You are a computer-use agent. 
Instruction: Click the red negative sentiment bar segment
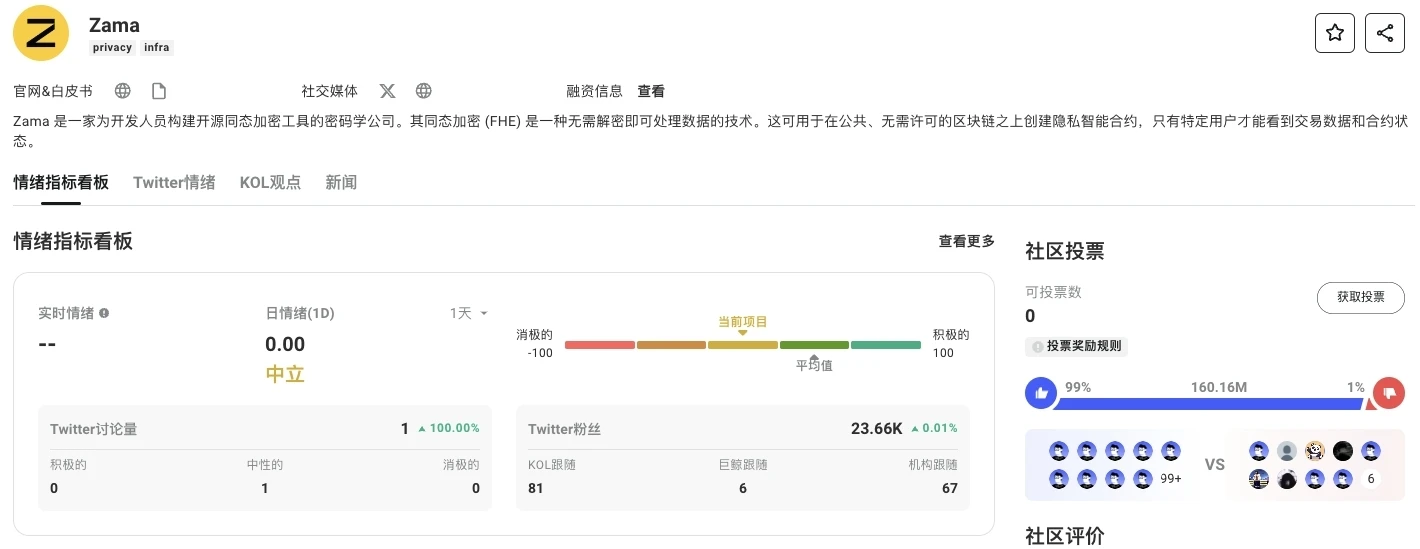(x=600, y=345)
